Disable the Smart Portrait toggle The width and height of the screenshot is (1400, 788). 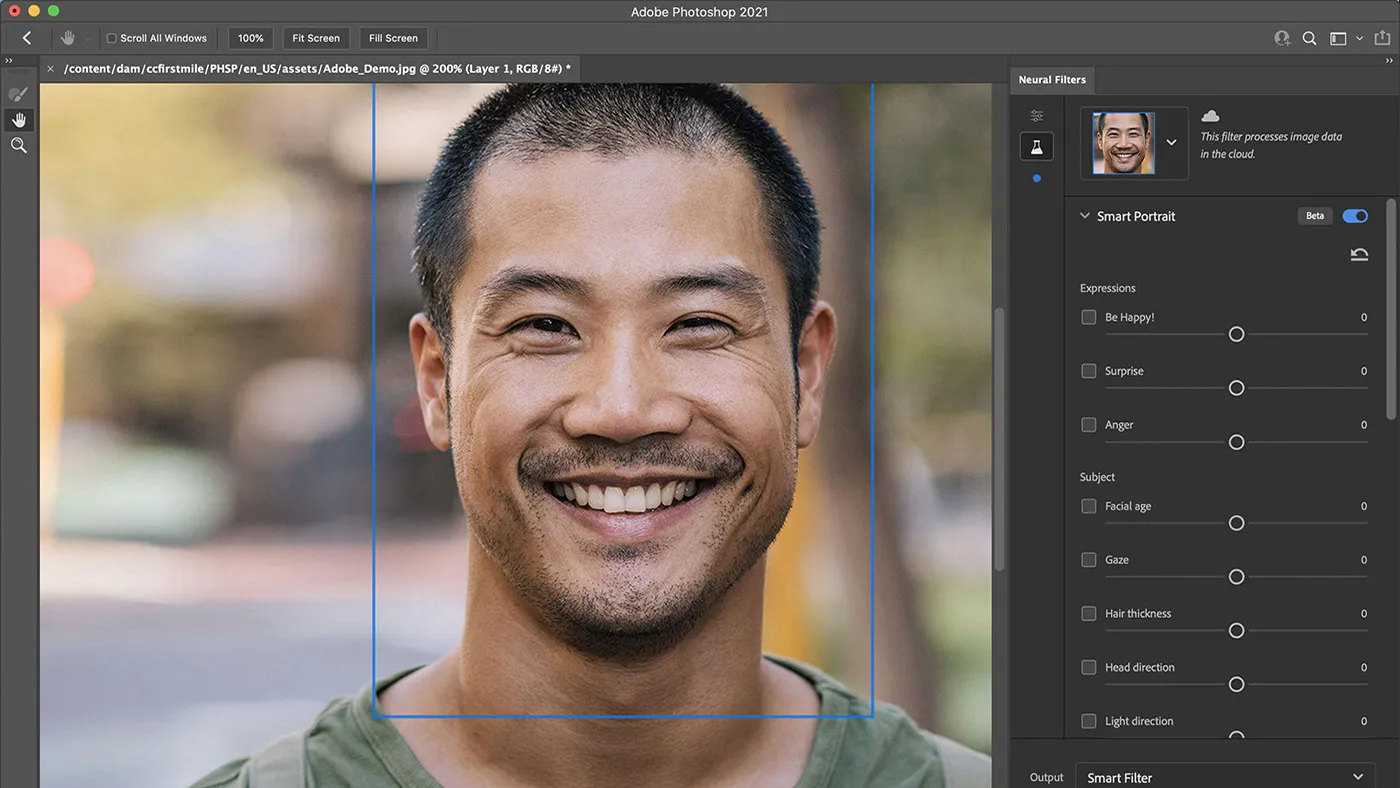pos(1355,216)
